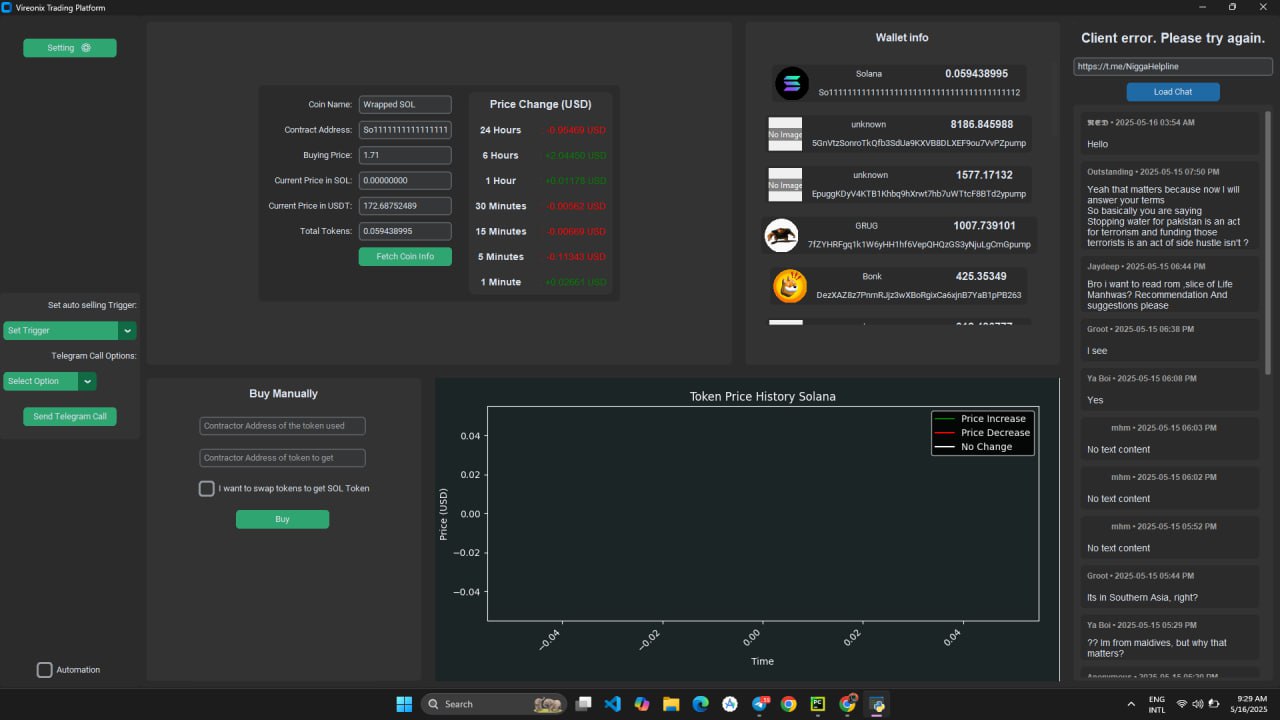The height and width of the screenshot is (720, 1280).
Task: Focus the Buying Price input field
Action: click(405, 155)
